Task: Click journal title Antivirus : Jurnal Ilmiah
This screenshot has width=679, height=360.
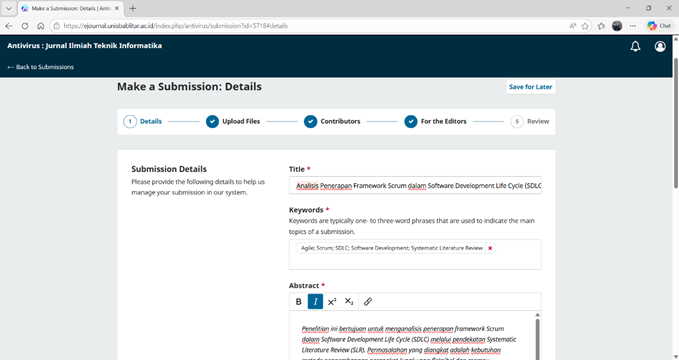Action: point(84,45)
